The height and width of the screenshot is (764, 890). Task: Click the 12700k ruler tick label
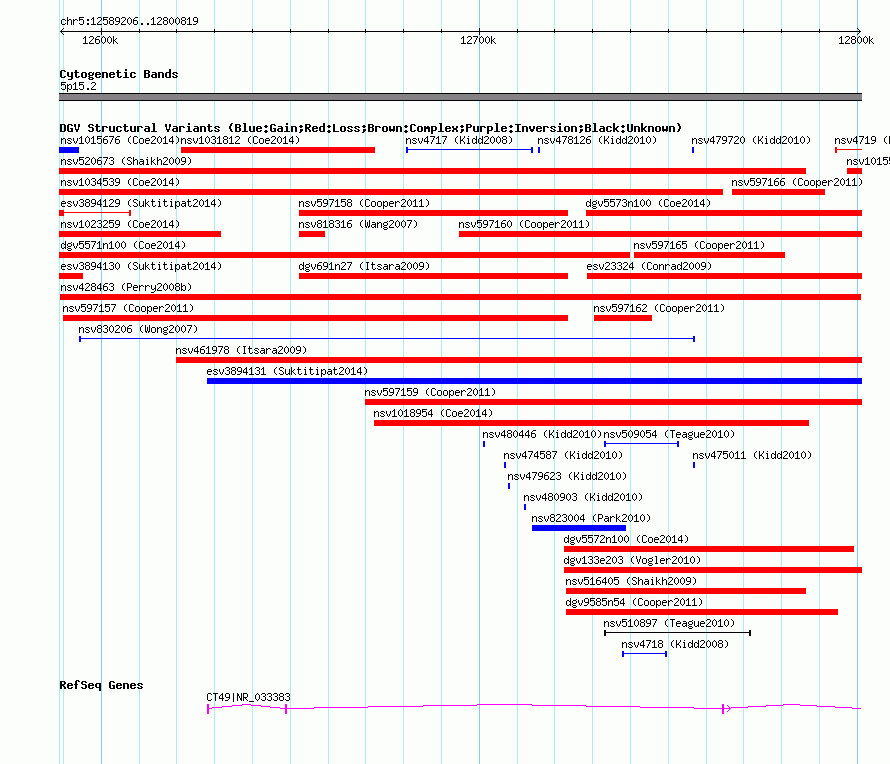pos(478,40)
